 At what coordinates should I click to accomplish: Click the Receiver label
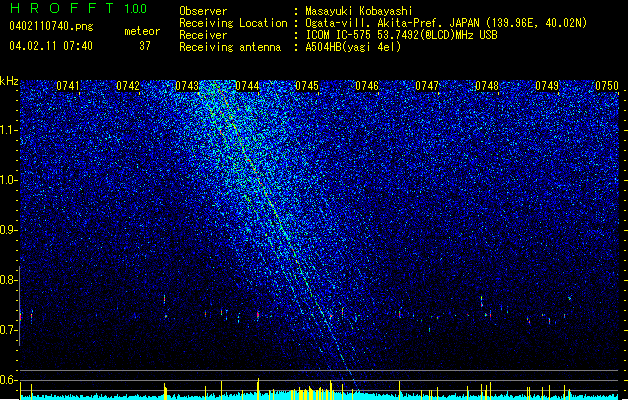click(x=203, y=35)
